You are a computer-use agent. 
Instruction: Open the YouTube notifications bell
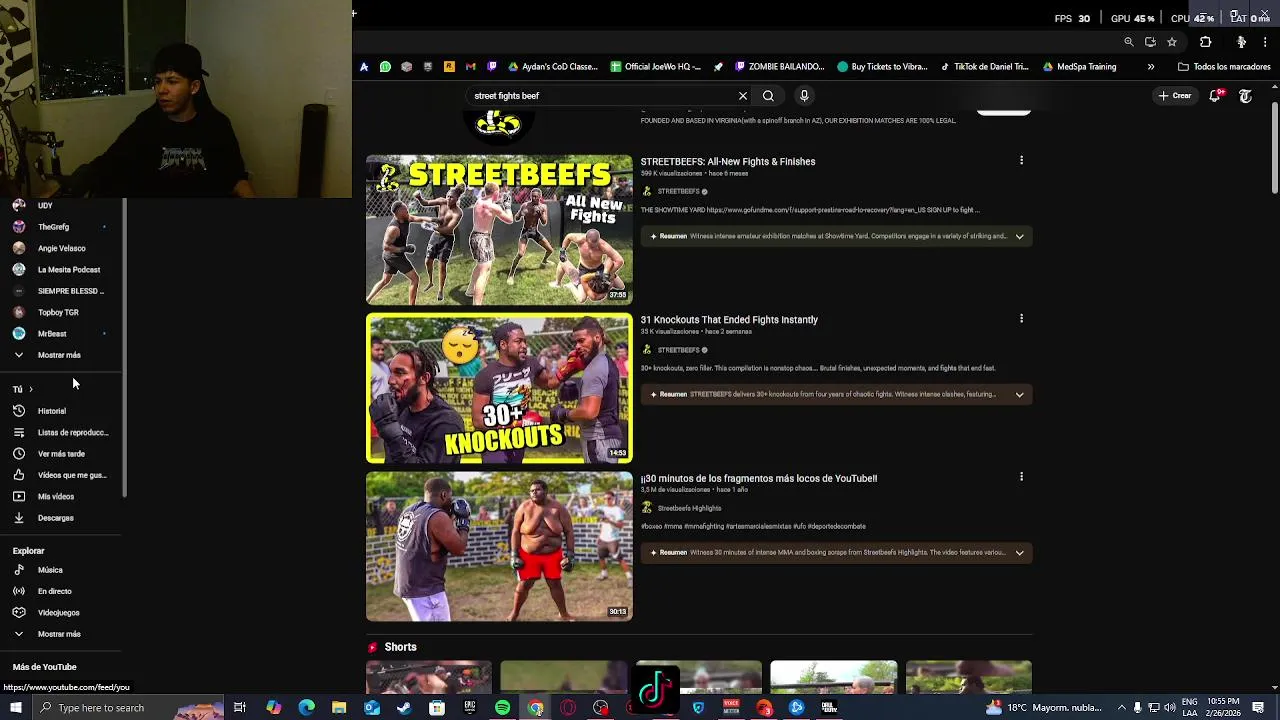(1215, 96)
